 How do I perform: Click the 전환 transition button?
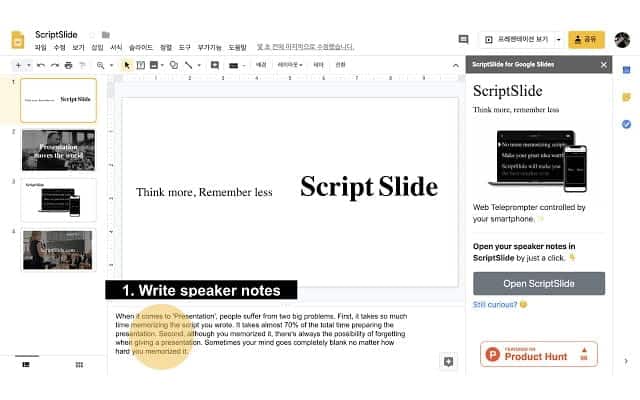click(340, 65)
